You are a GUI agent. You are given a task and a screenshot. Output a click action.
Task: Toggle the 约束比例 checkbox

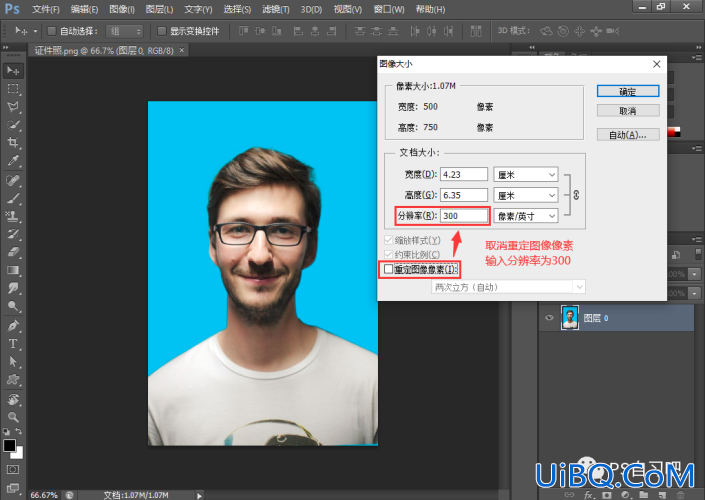click(x=388, y=254)
